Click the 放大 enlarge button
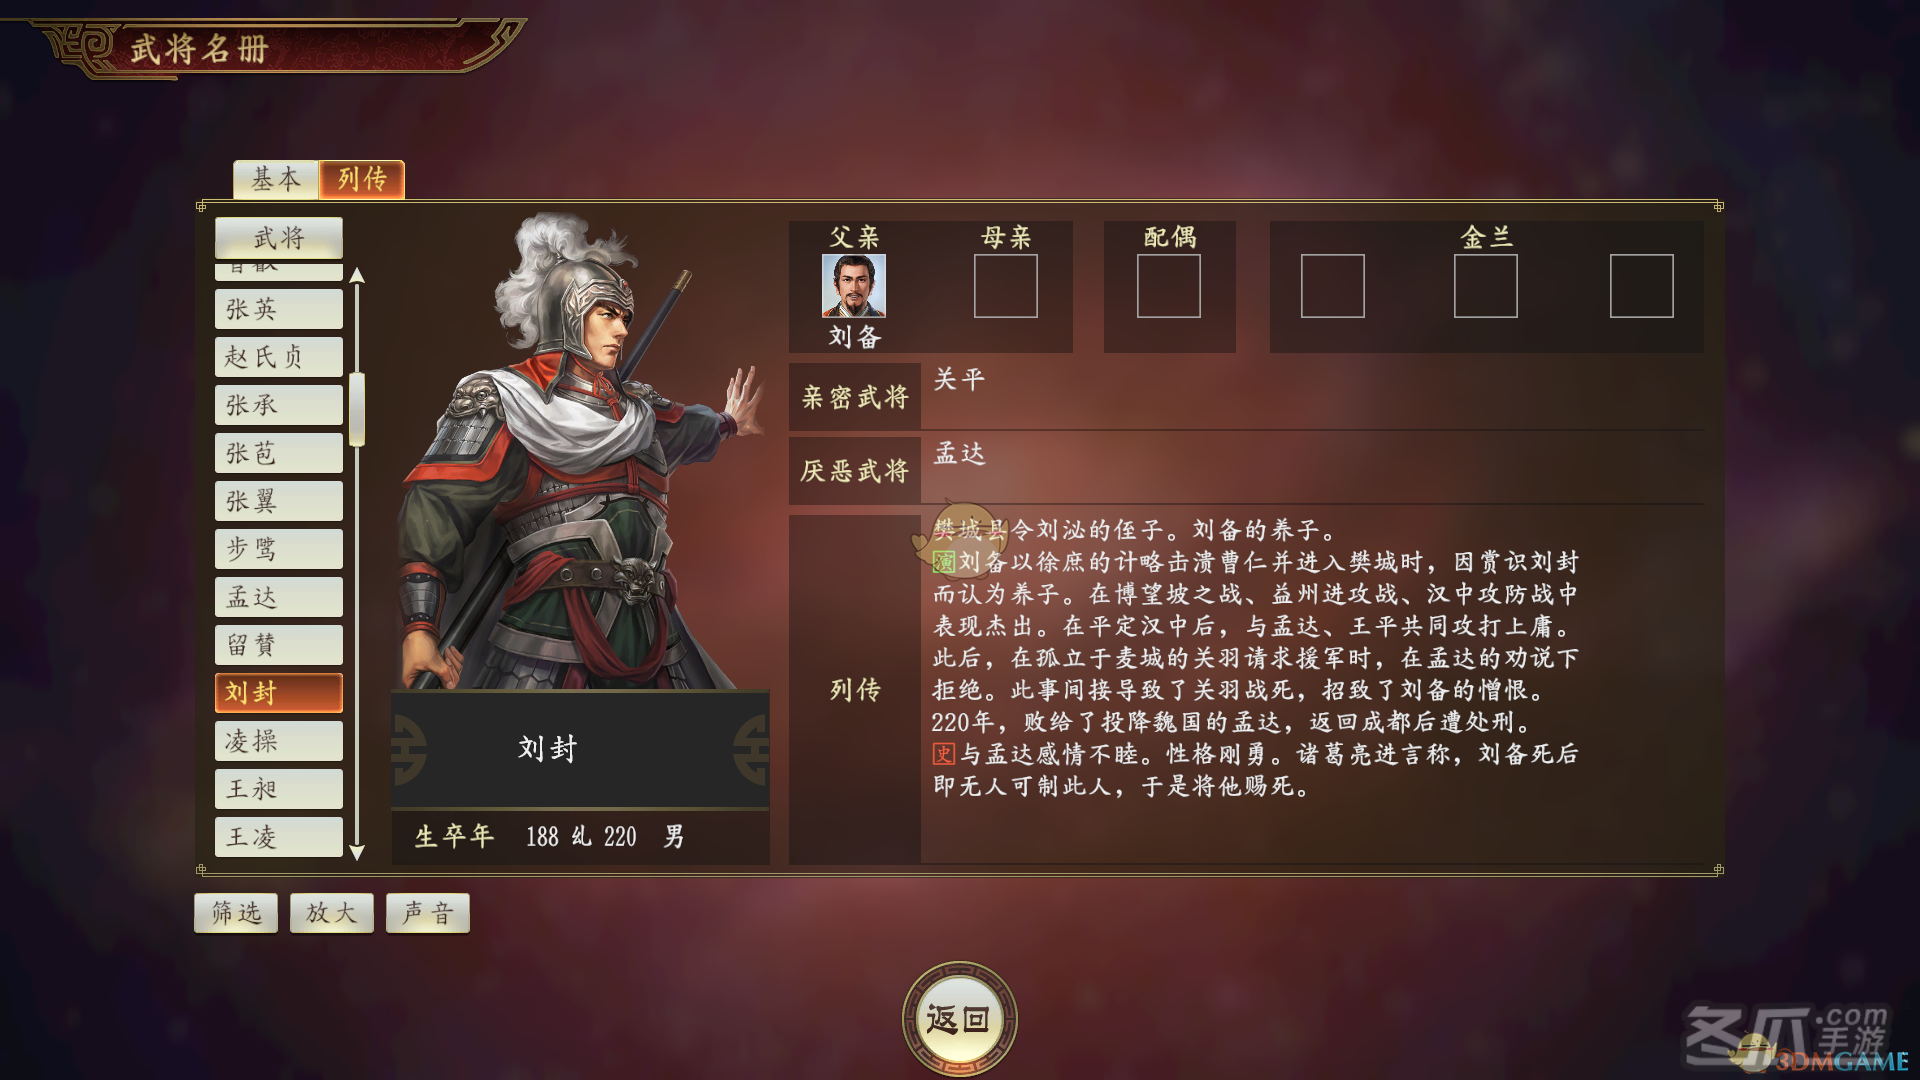Viewport: 1920px width, 1080px height. tap(332, 913)
